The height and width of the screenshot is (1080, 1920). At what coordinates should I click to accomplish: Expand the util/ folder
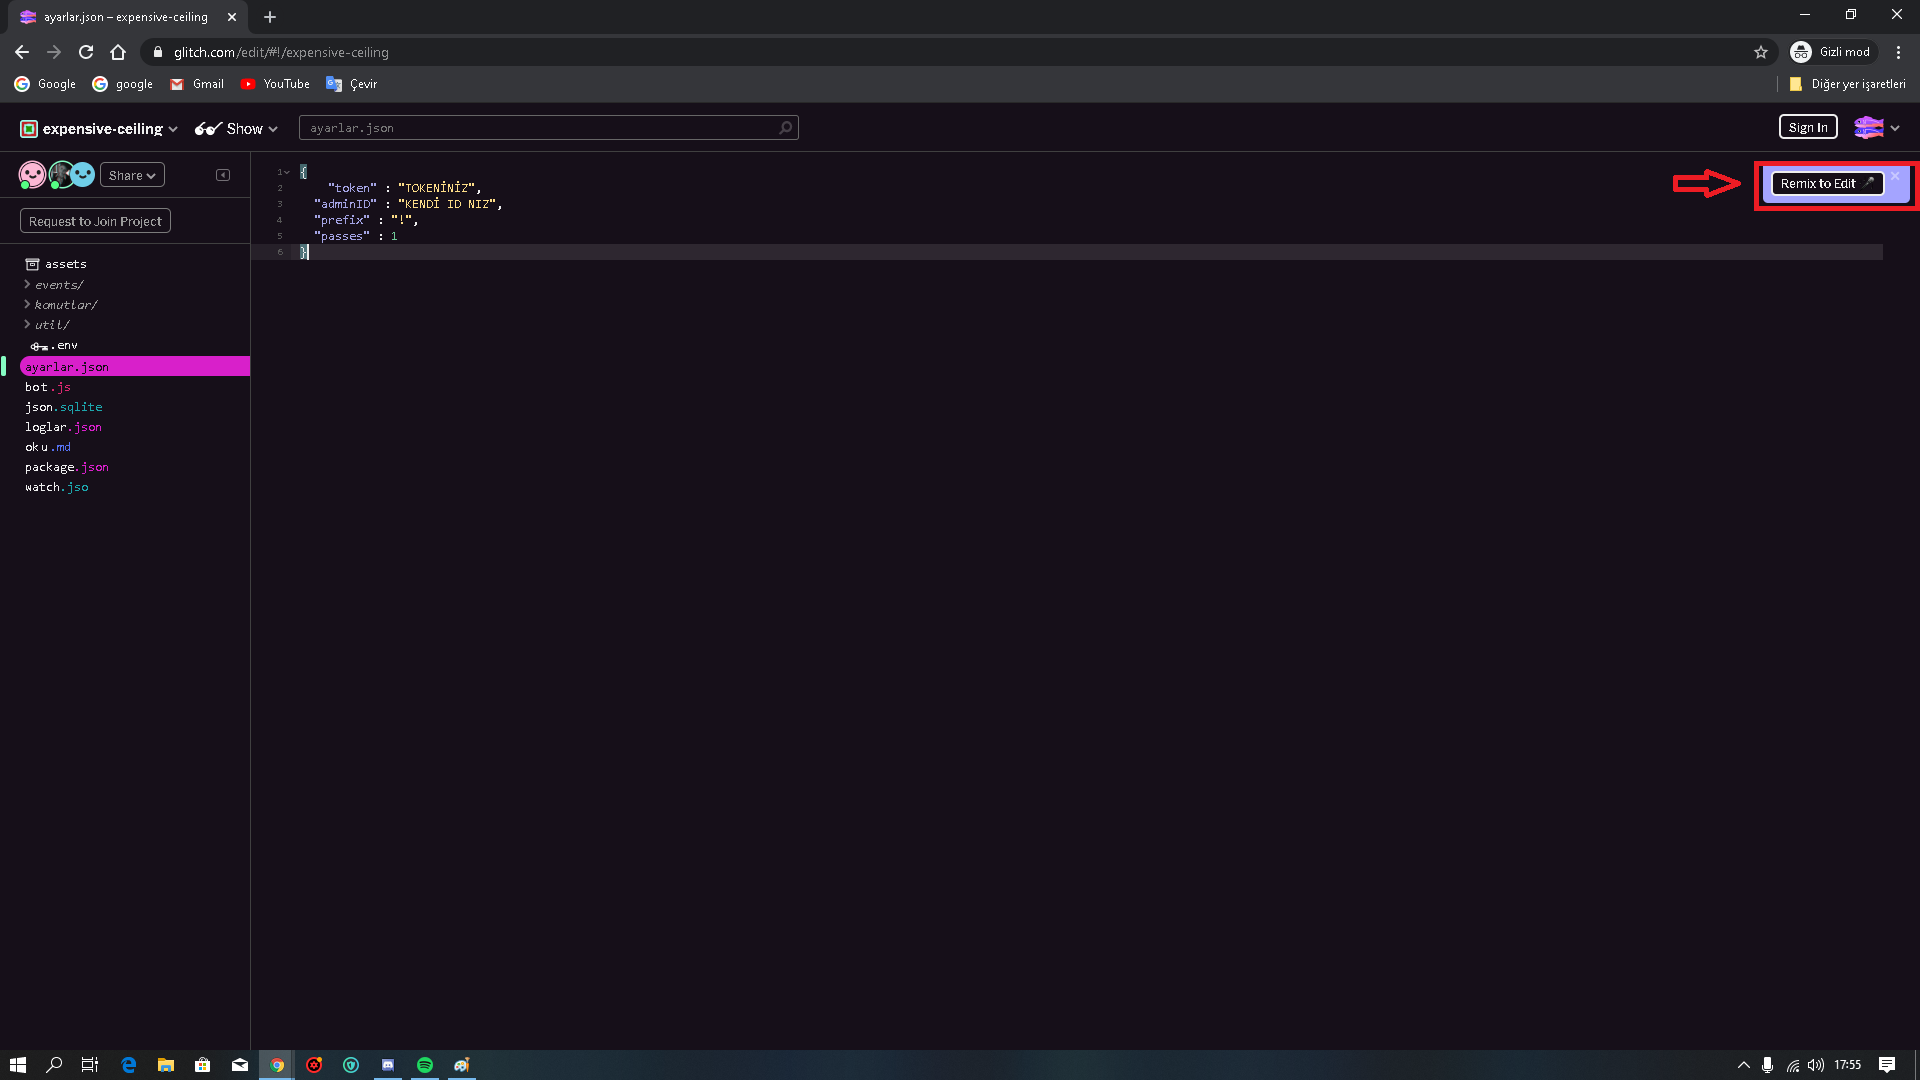tap(47, 325)
